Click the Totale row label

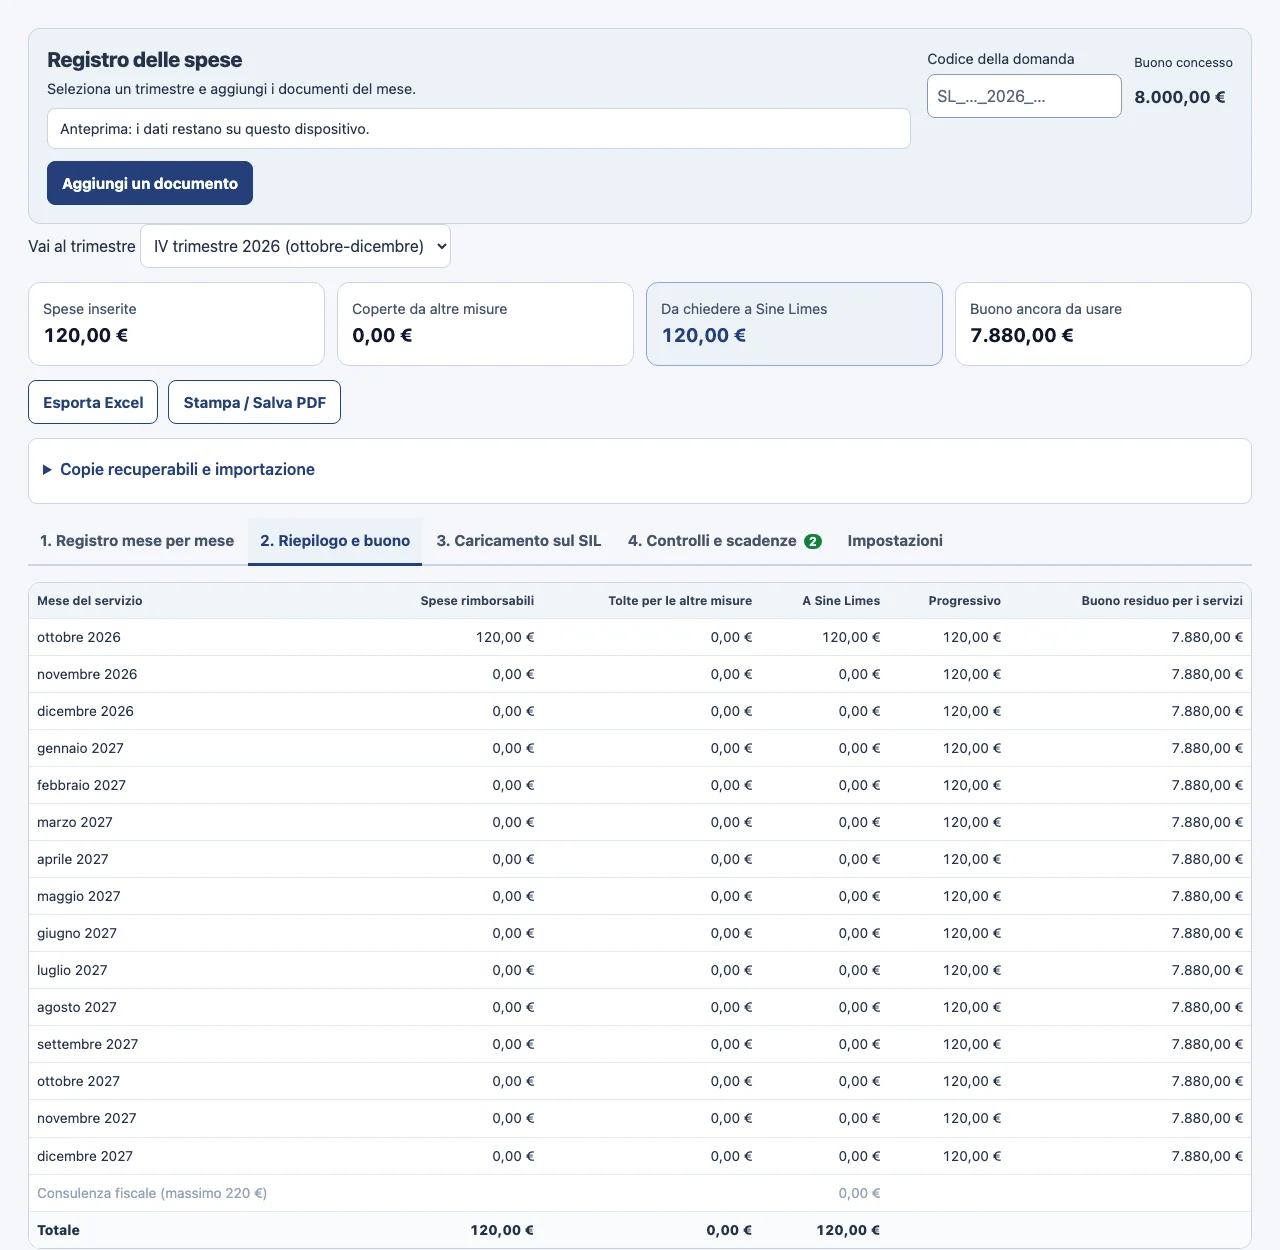click(x=58, y=1230)
